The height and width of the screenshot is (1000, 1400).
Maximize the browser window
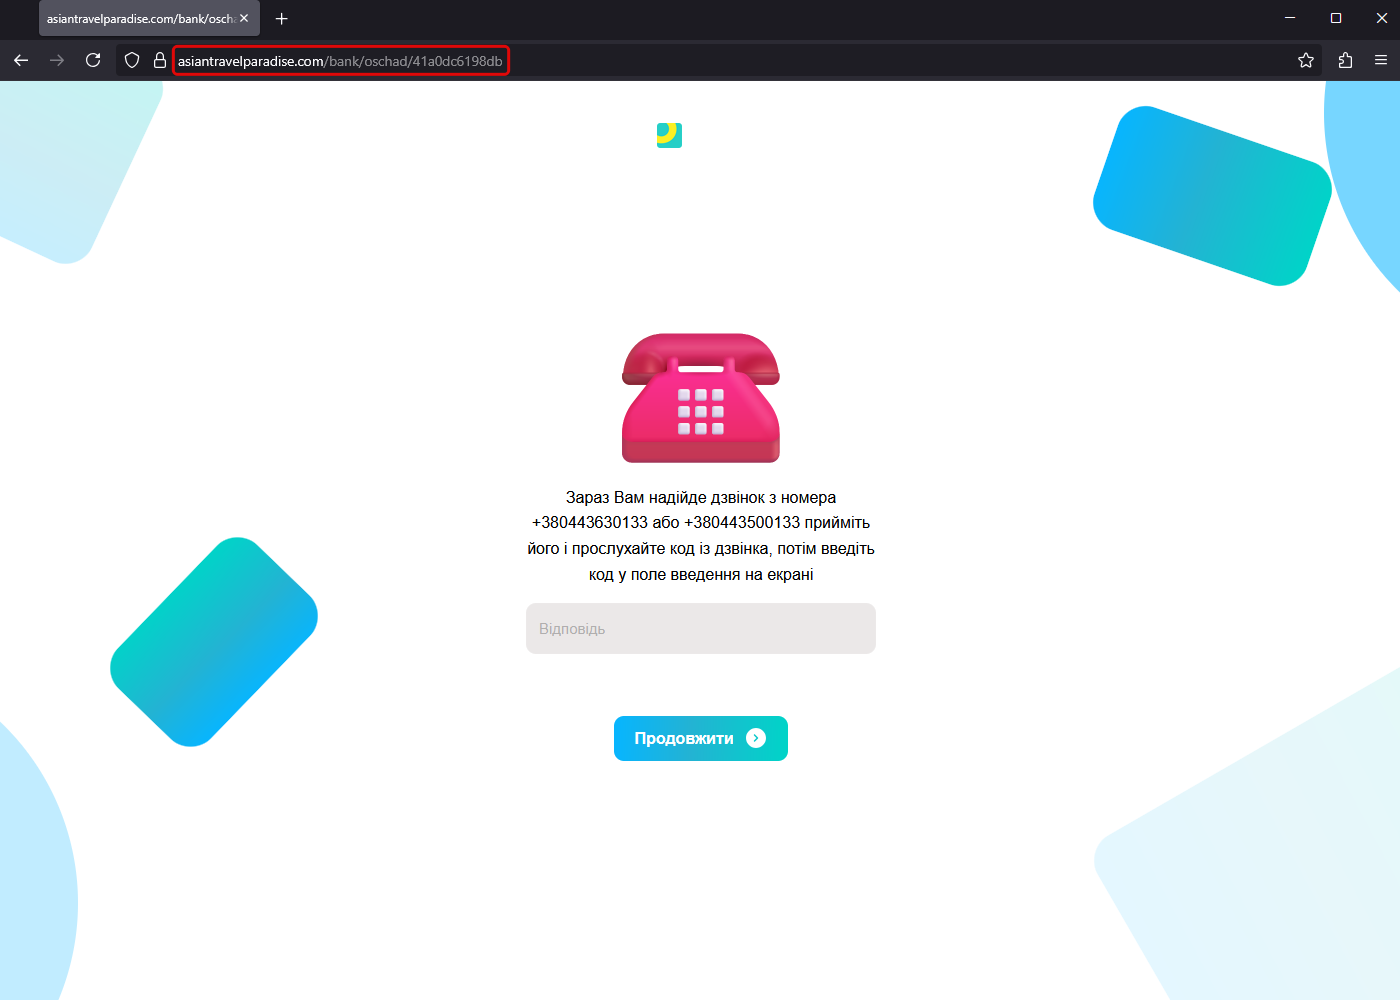(1336, 18)
